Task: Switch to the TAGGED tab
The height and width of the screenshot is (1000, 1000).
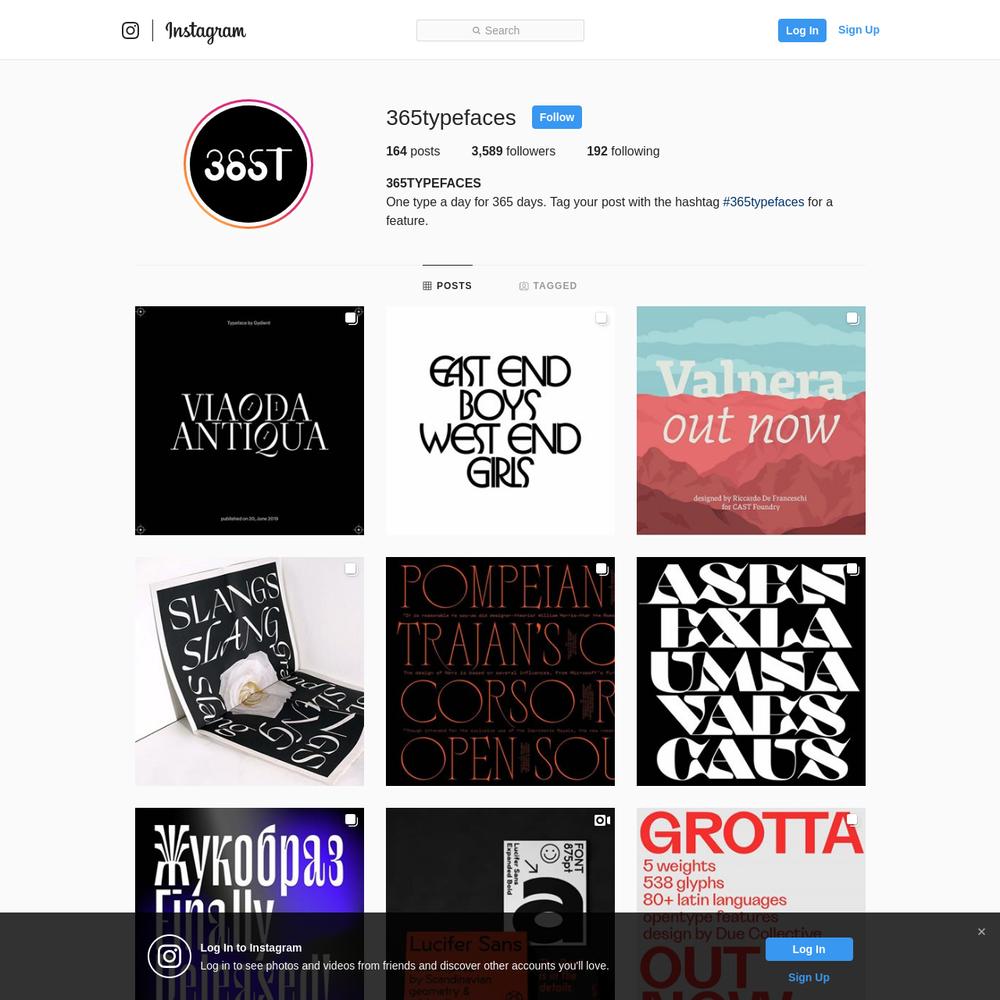Action: (x=548, y=286)
